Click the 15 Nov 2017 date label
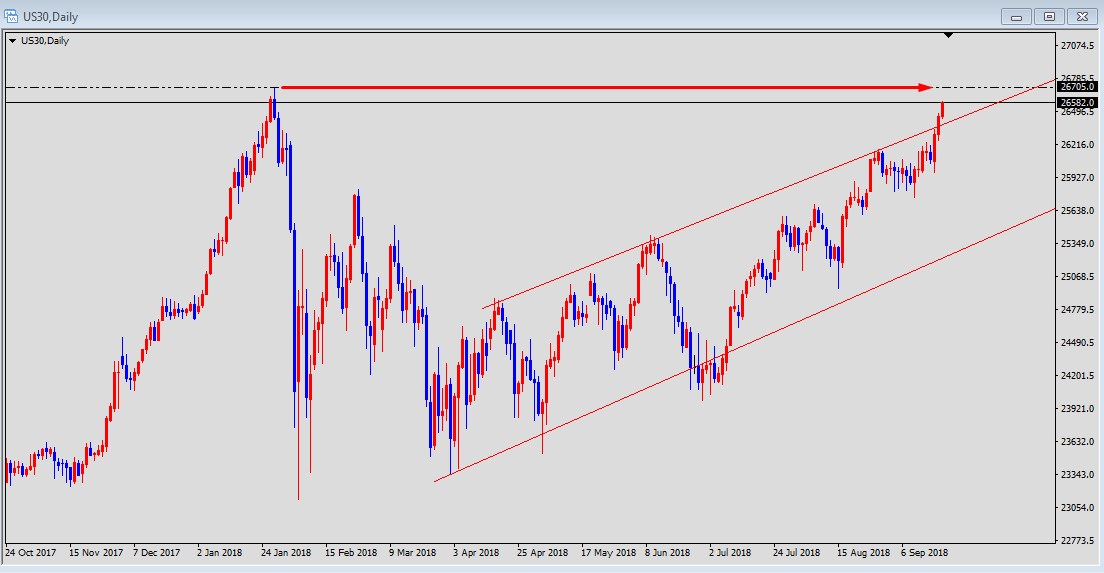 point(96,553)
